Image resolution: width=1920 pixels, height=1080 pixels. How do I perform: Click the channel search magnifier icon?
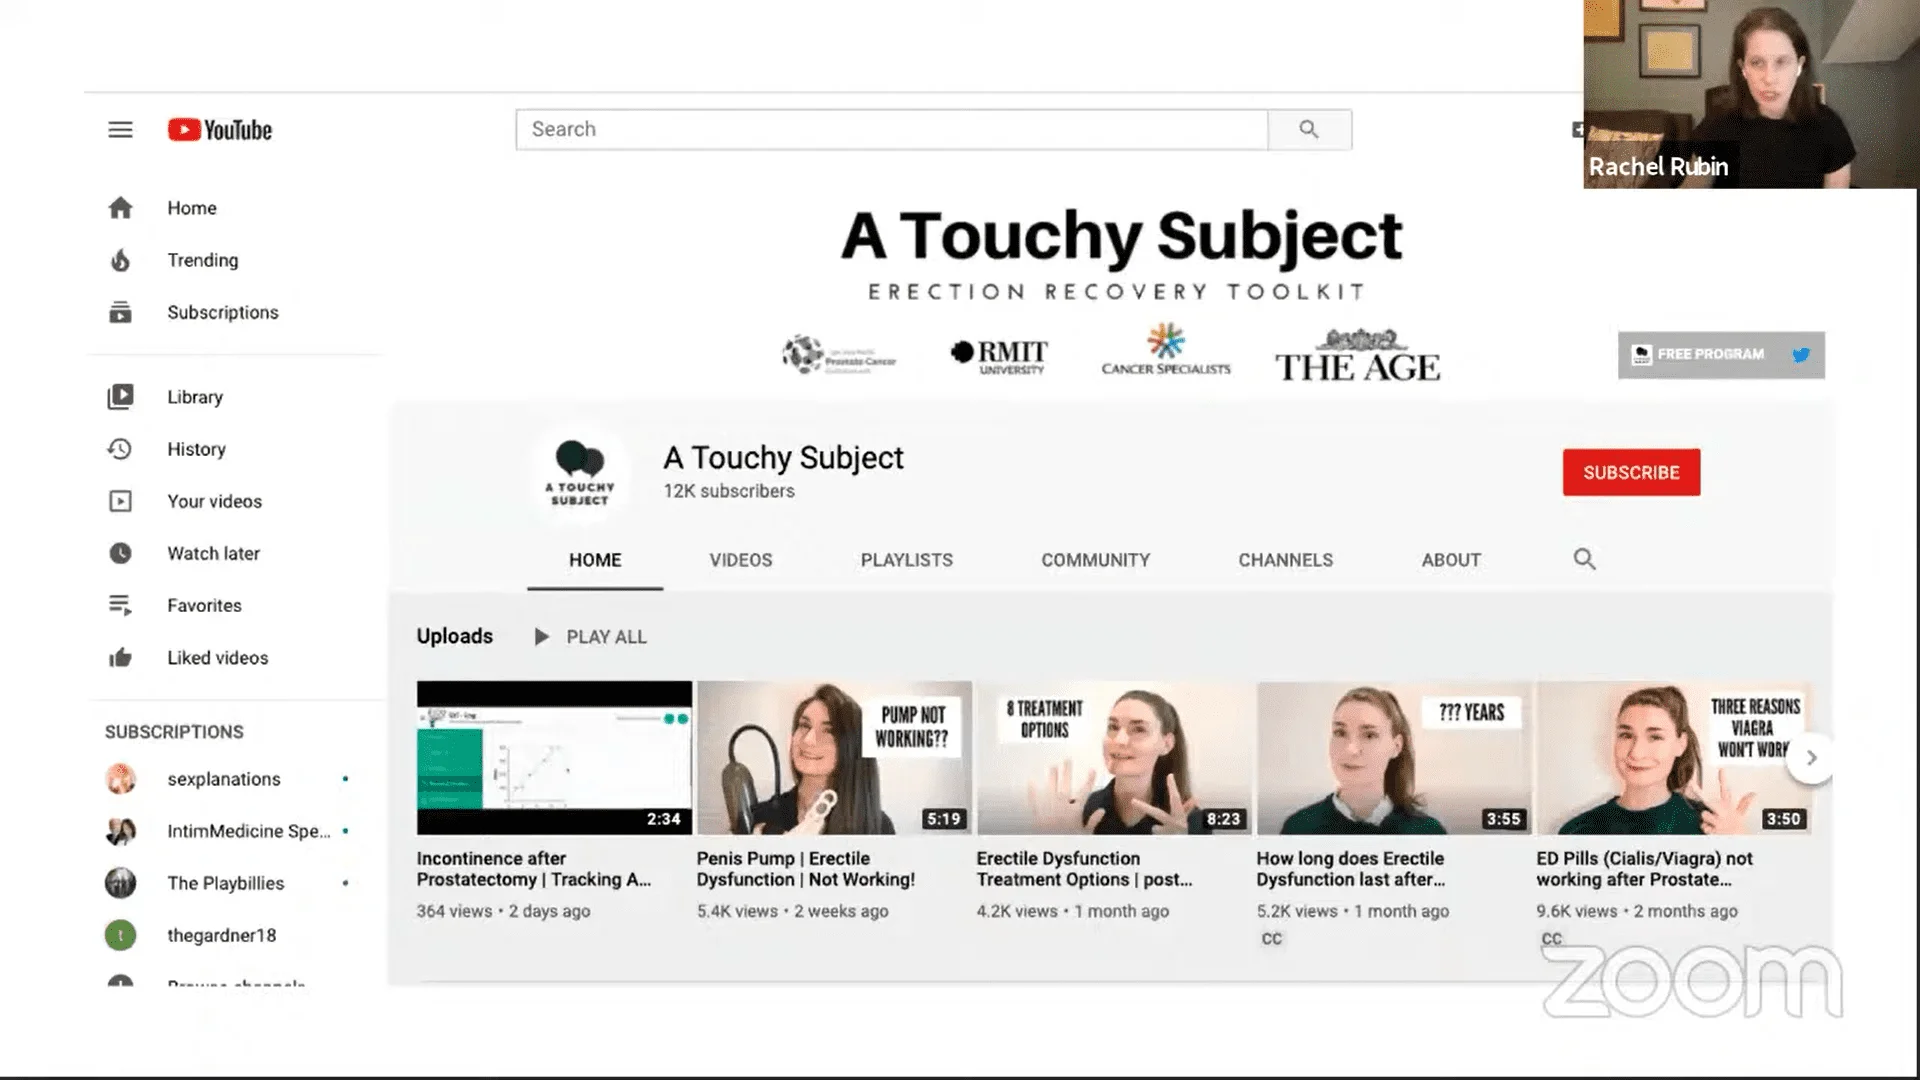1584,559
